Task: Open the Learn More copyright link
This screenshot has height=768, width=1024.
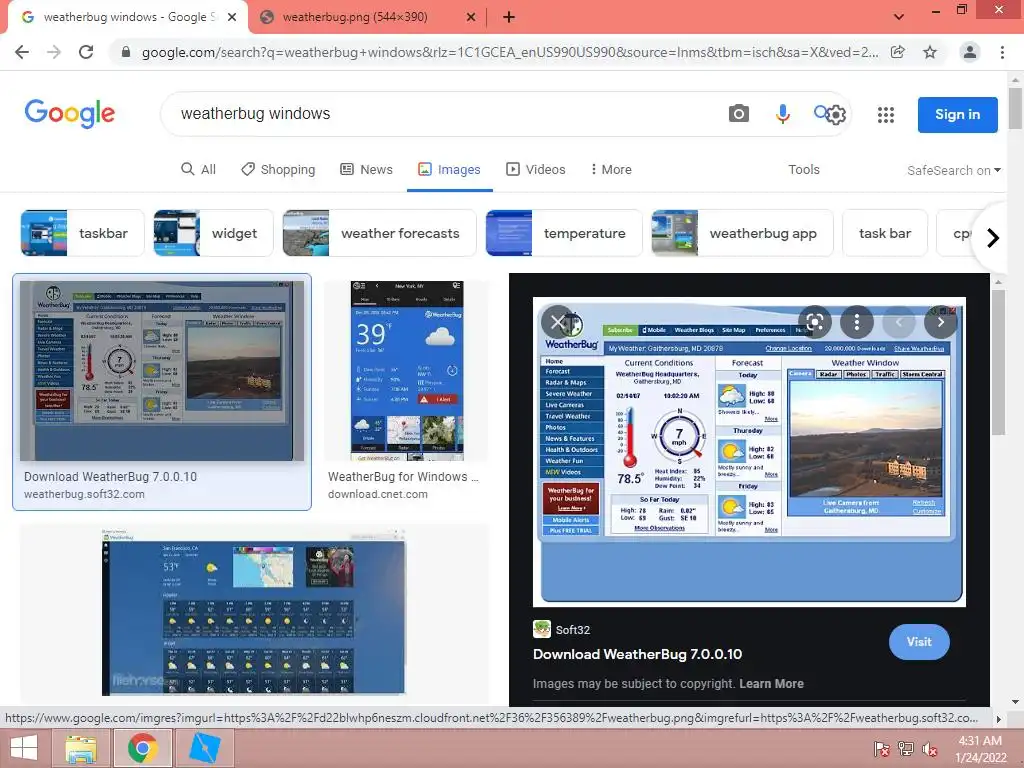Action: pyautogui.click(x=771, y=684)
